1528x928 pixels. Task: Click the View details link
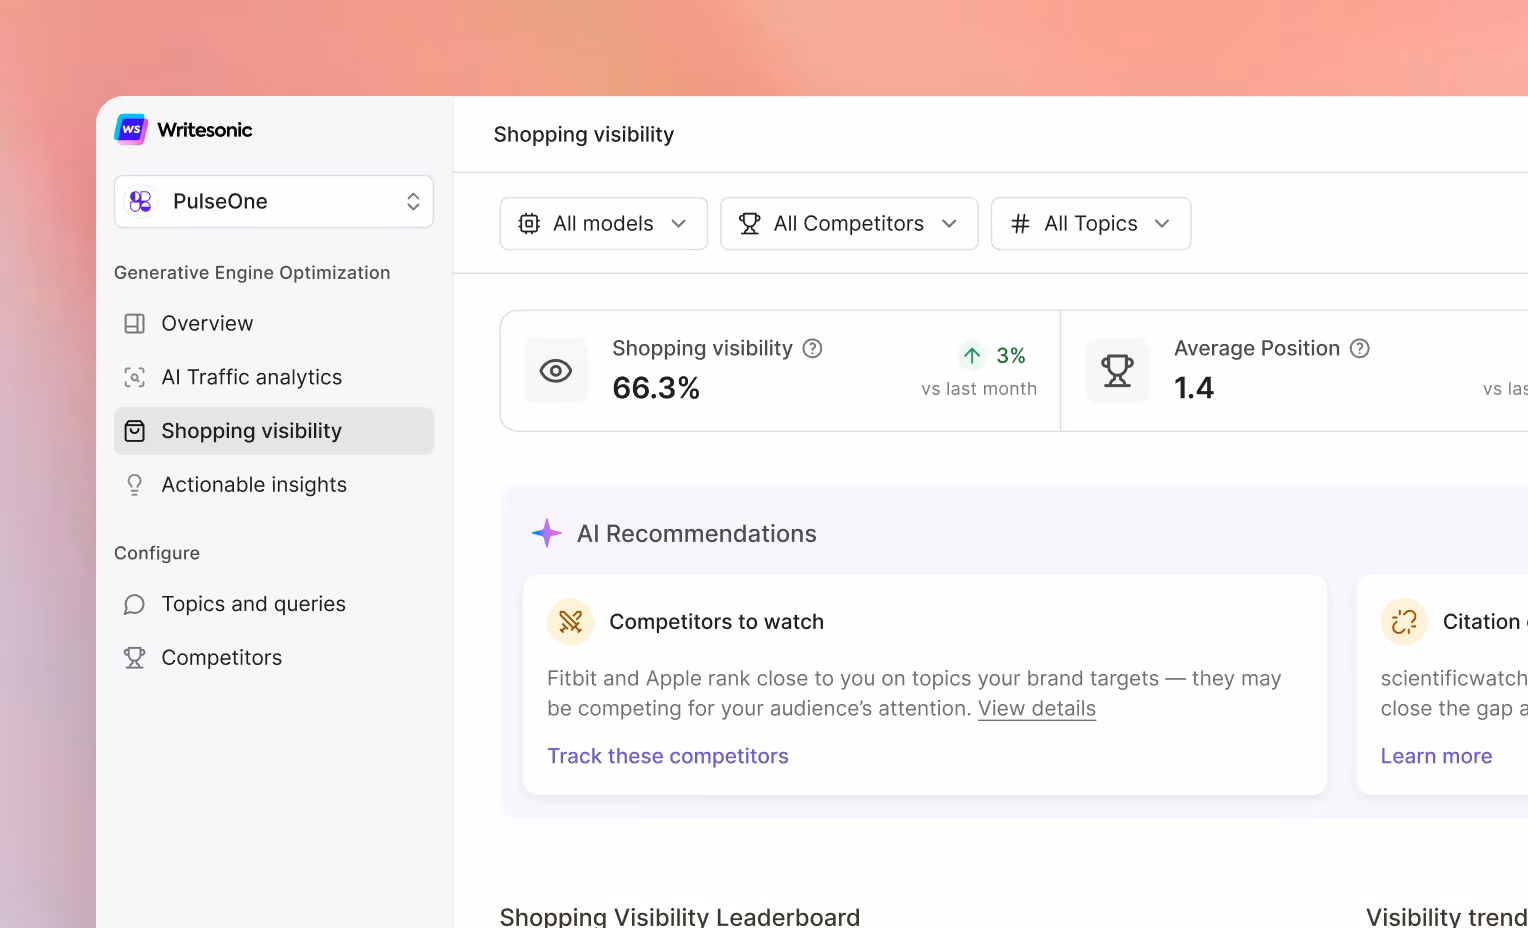[1036, 709]
